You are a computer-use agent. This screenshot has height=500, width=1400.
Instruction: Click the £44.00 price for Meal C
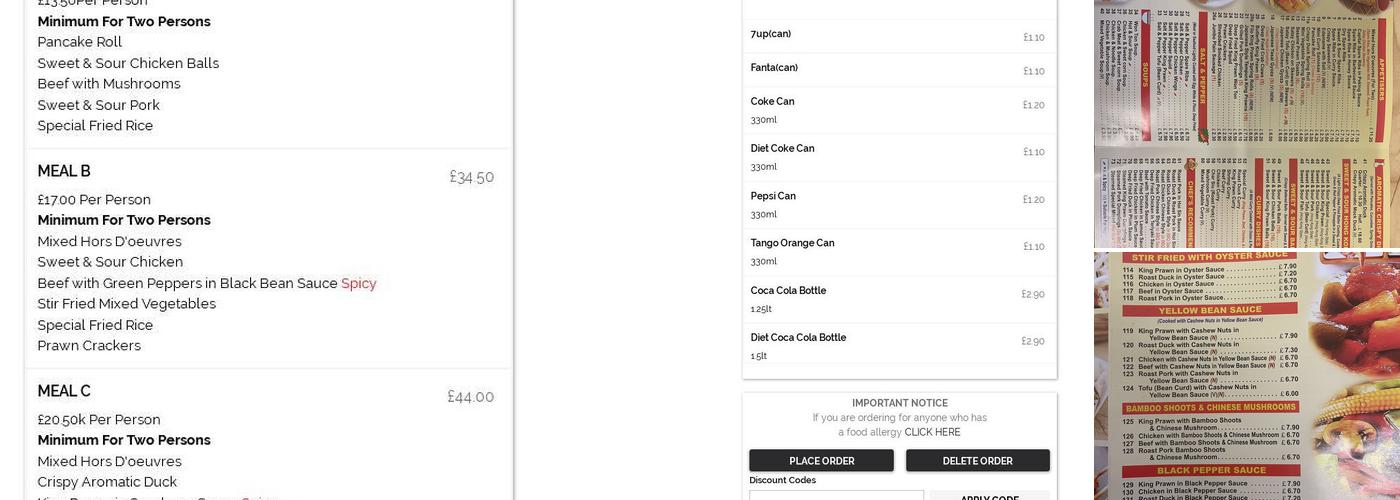pyautogui.click(x=470, y=397)
